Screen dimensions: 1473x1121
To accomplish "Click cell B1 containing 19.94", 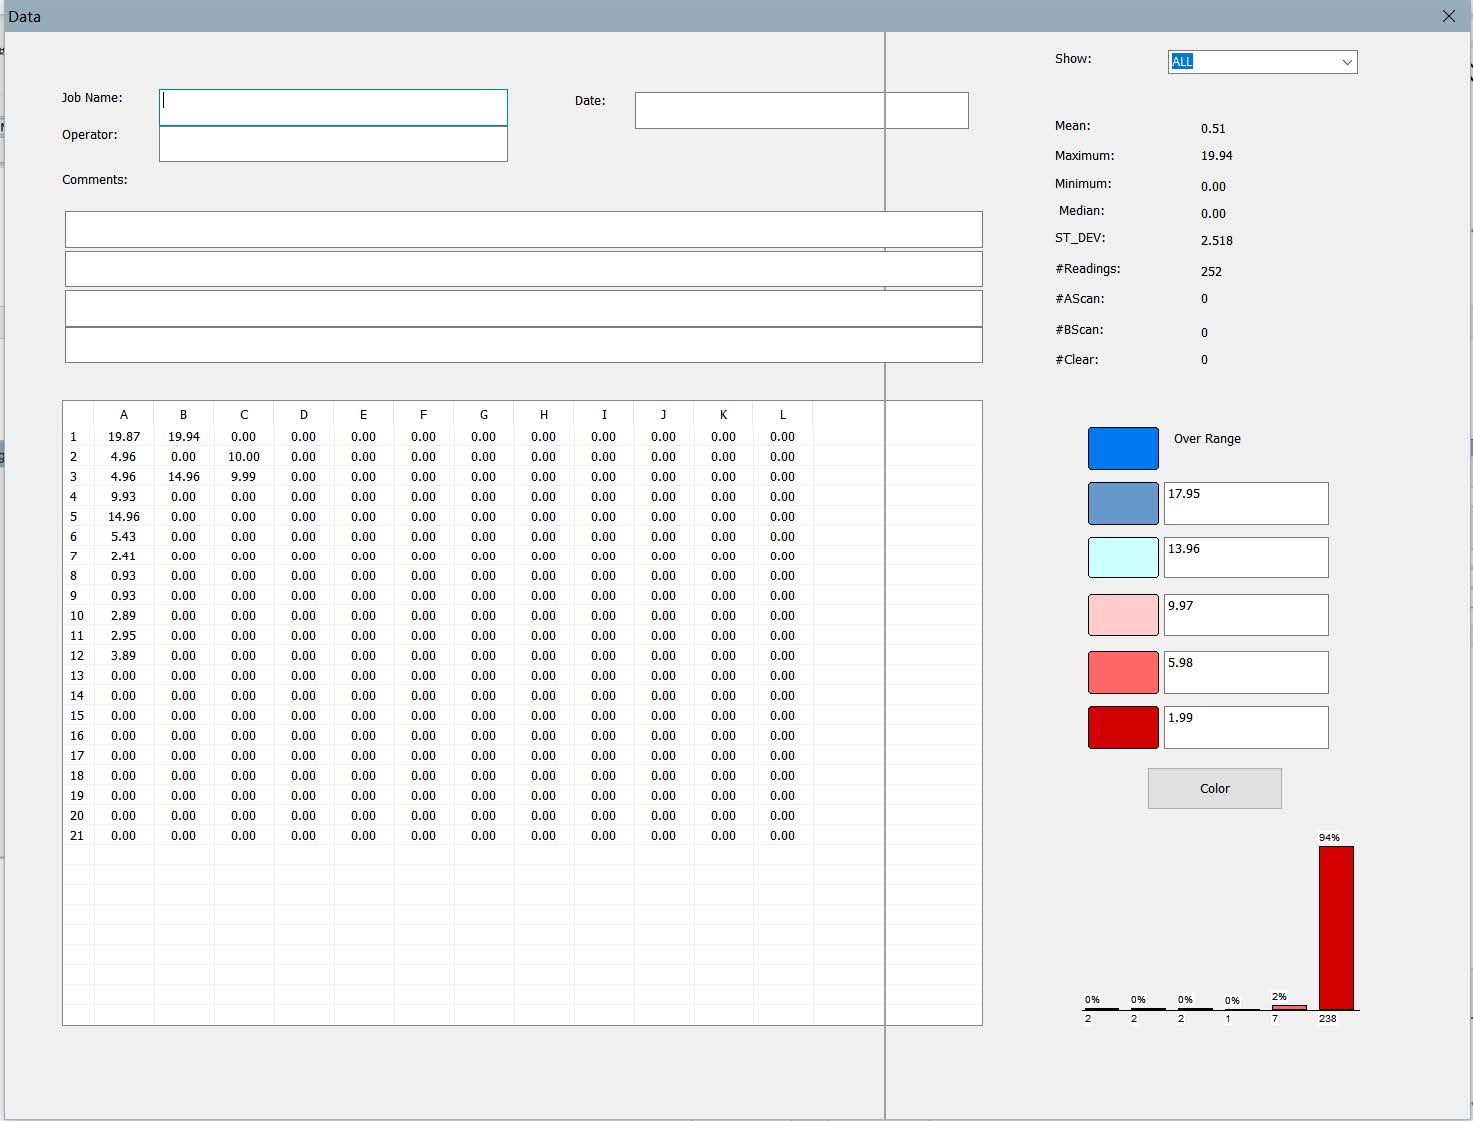I will coord(184,437).
